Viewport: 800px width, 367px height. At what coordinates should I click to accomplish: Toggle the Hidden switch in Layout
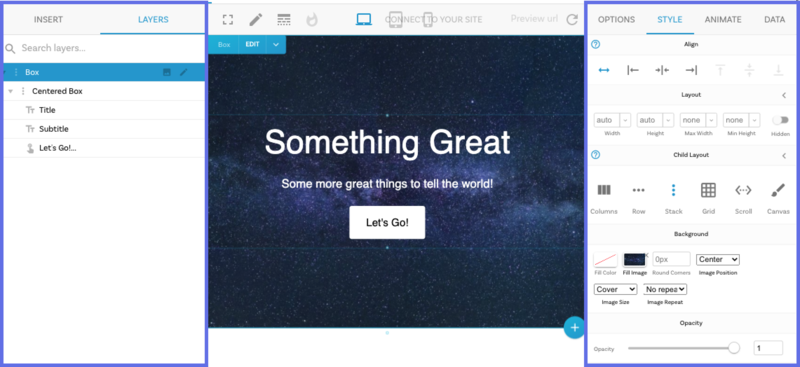(x=780, y=120)
